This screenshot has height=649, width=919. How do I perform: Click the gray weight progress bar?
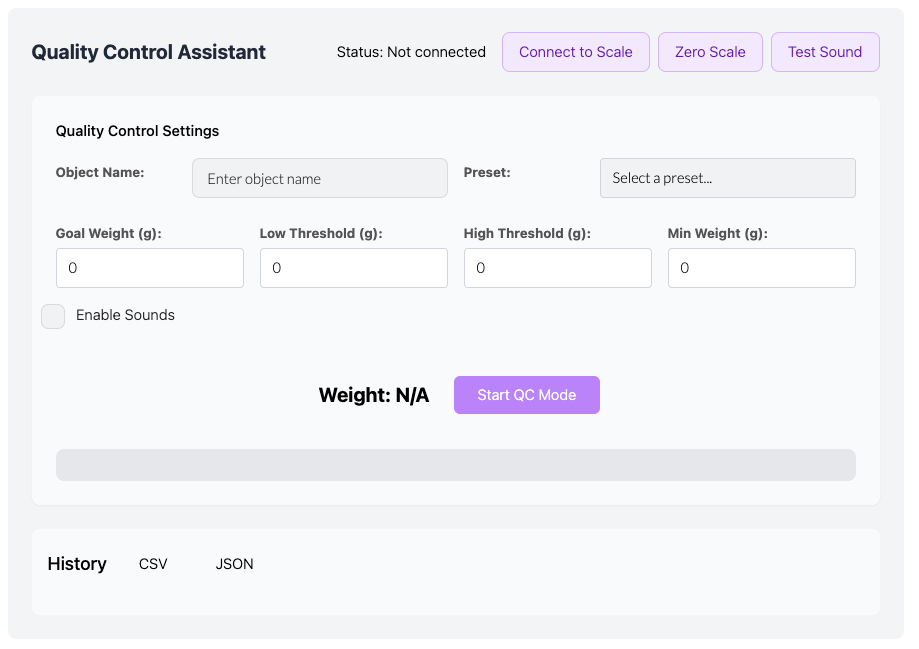pyautogui.click(x=456, y=465)
